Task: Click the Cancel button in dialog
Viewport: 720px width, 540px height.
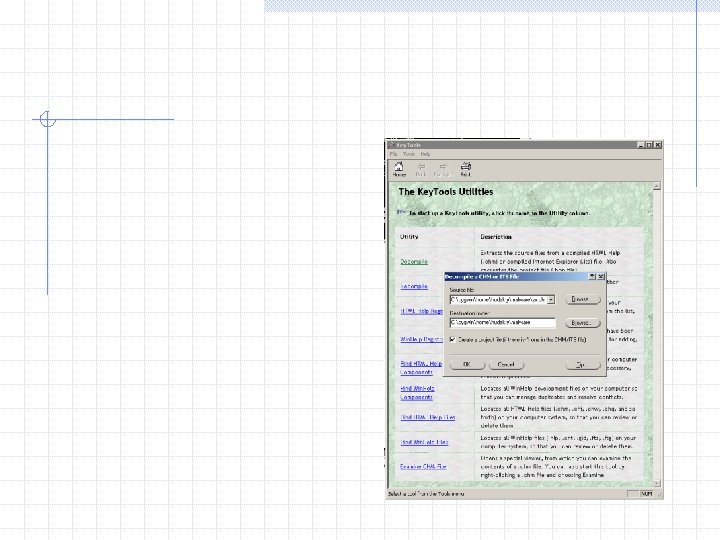Action: pos(506,365)
